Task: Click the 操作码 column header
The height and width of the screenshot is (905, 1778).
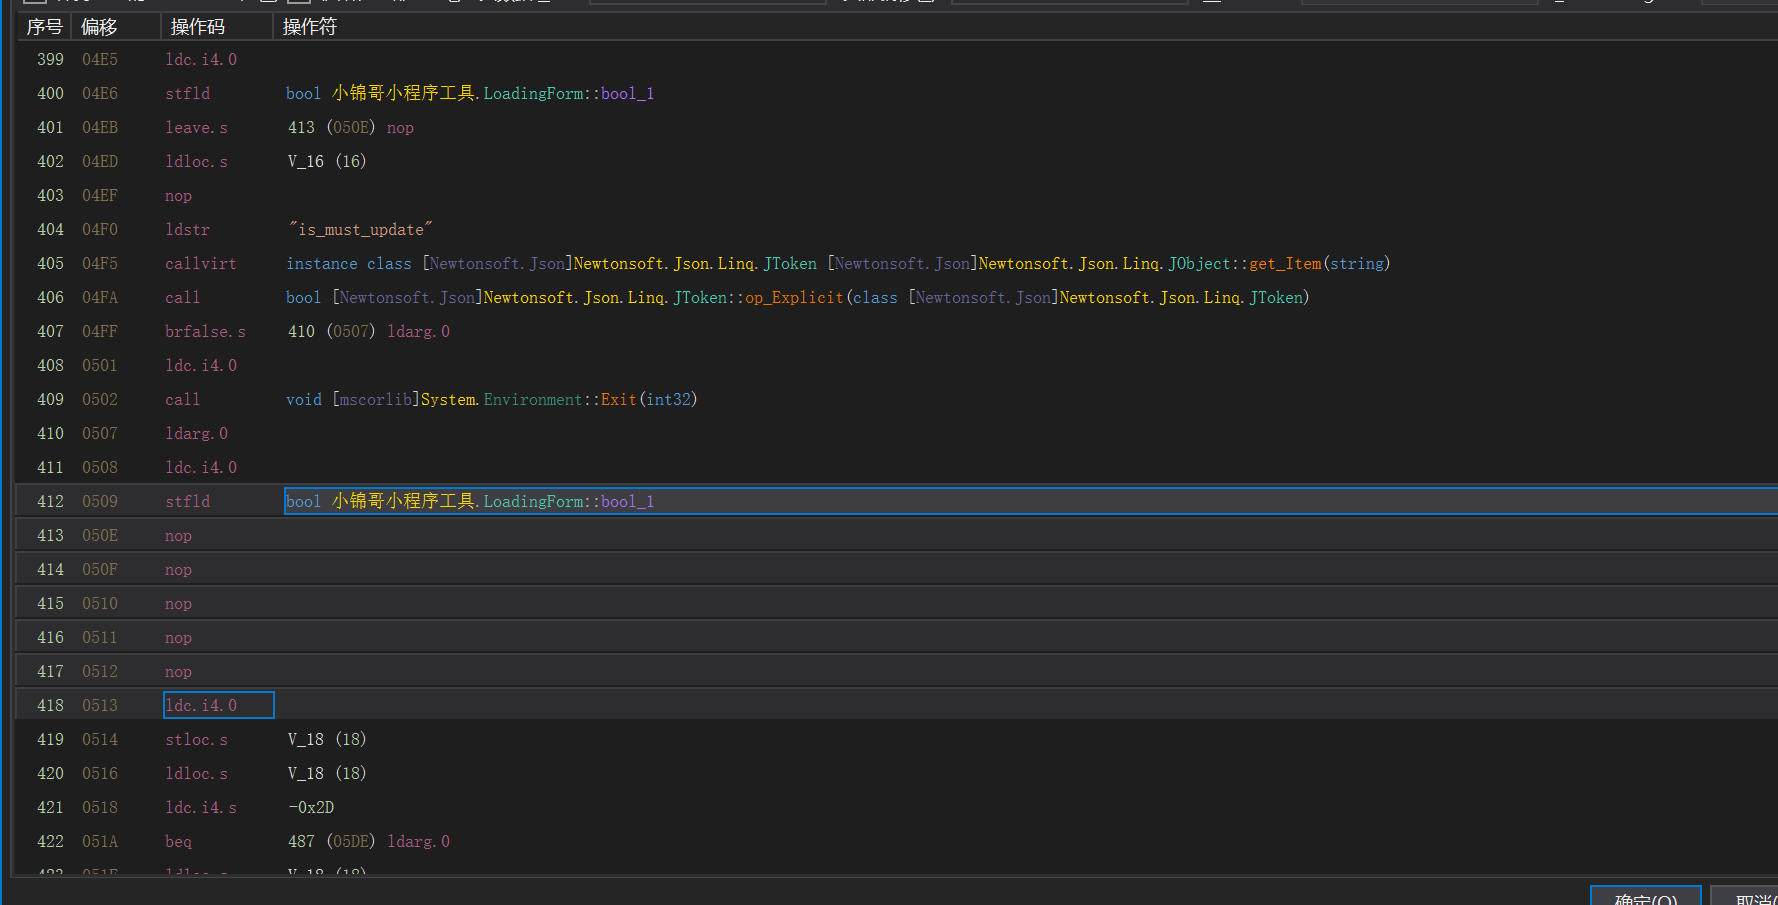Action: point(198,27)
